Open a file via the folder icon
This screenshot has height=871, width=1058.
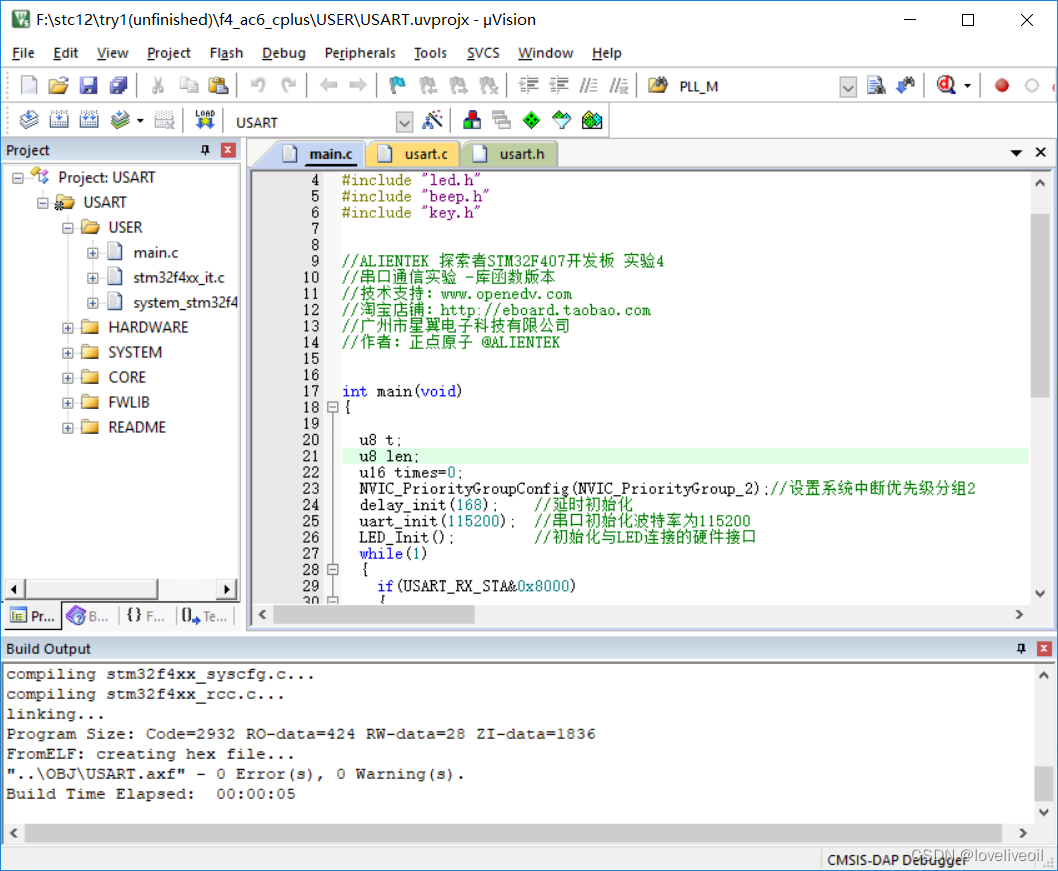point(58,86)
